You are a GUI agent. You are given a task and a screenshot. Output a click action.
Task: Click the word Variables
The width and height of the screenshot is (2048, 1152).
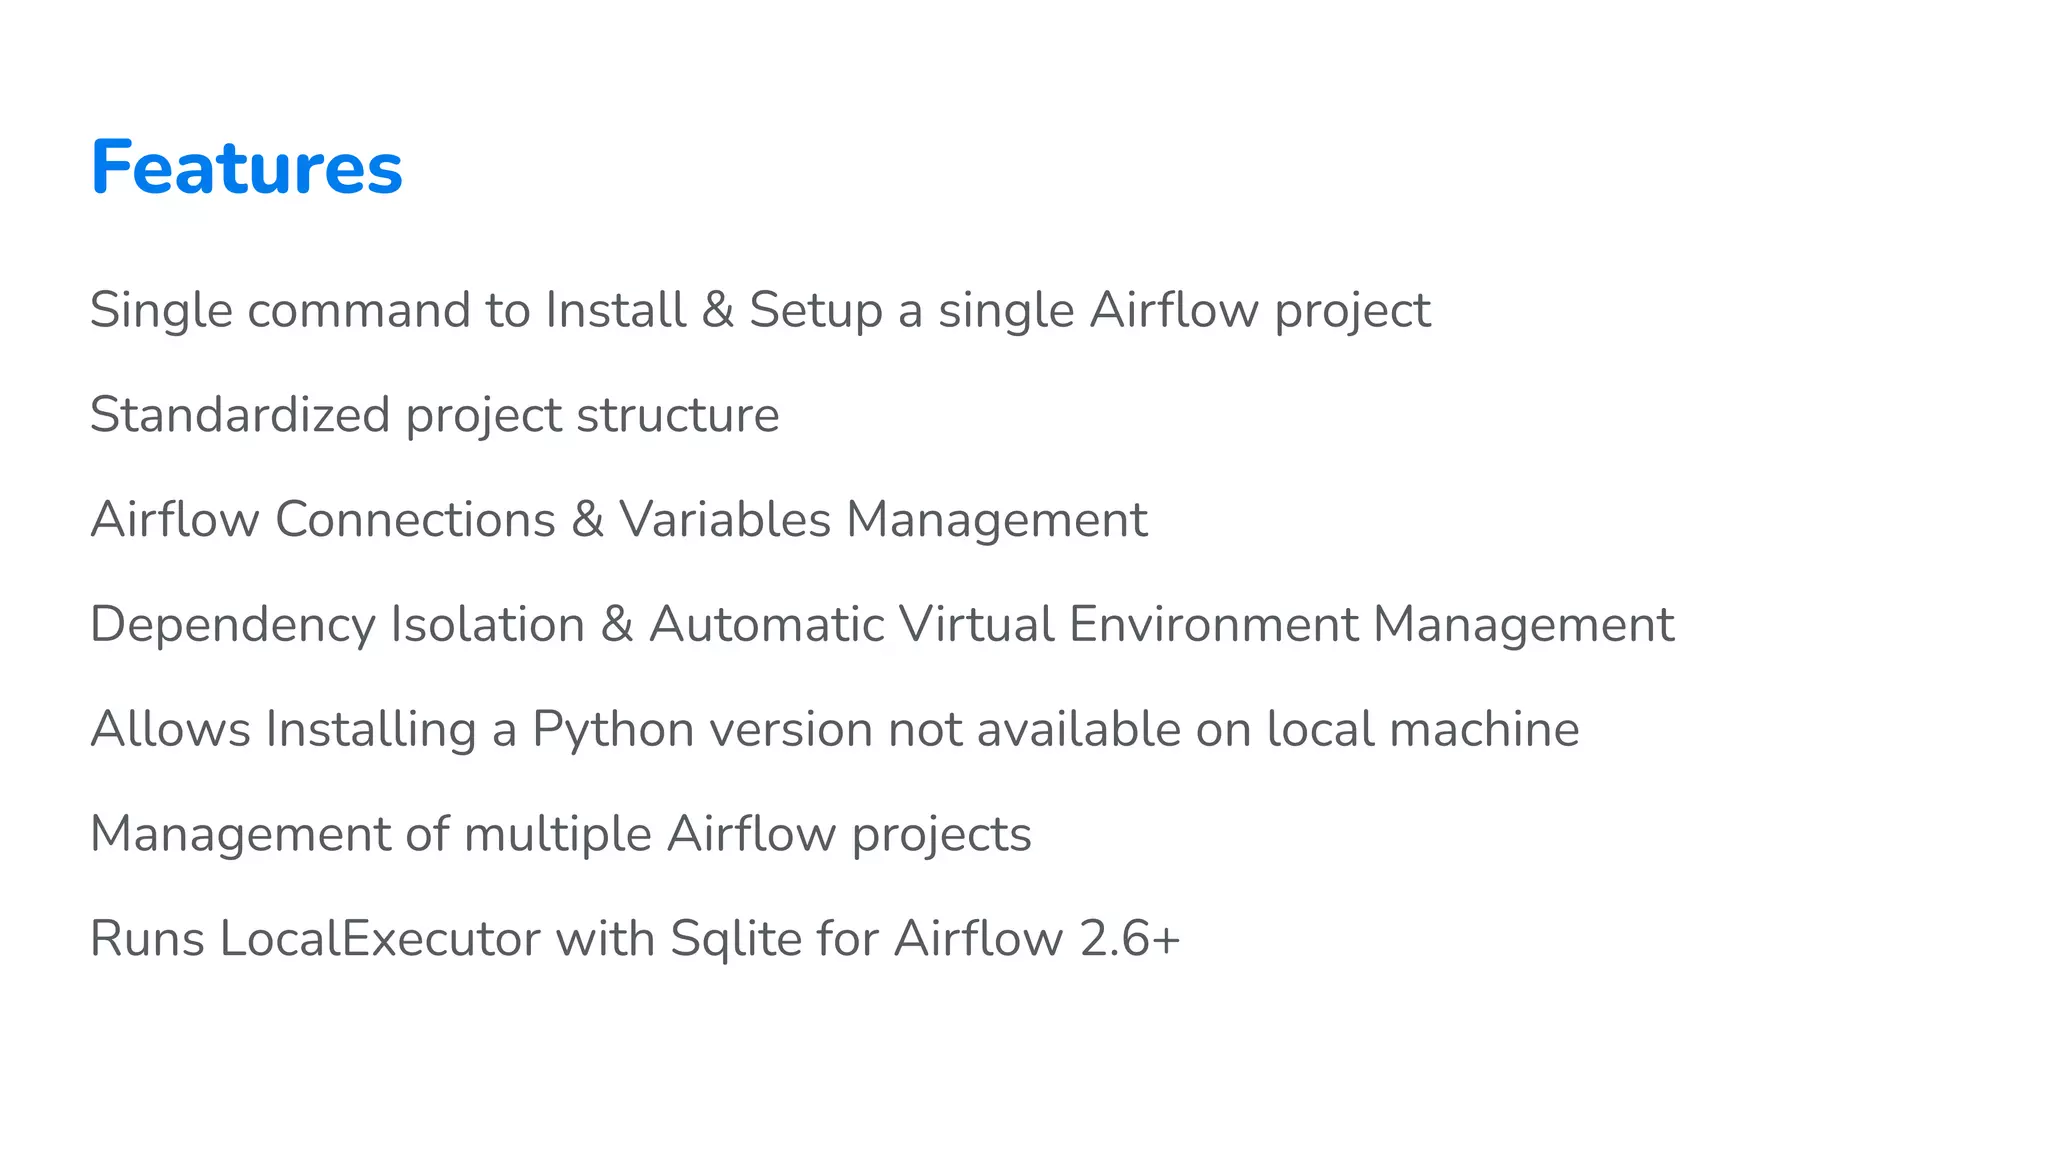tap(725, 520)
